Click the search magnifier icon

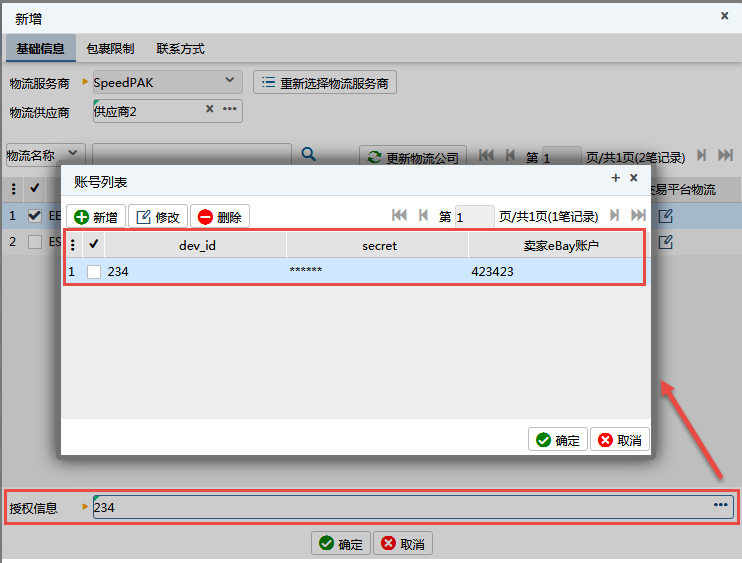309,155
